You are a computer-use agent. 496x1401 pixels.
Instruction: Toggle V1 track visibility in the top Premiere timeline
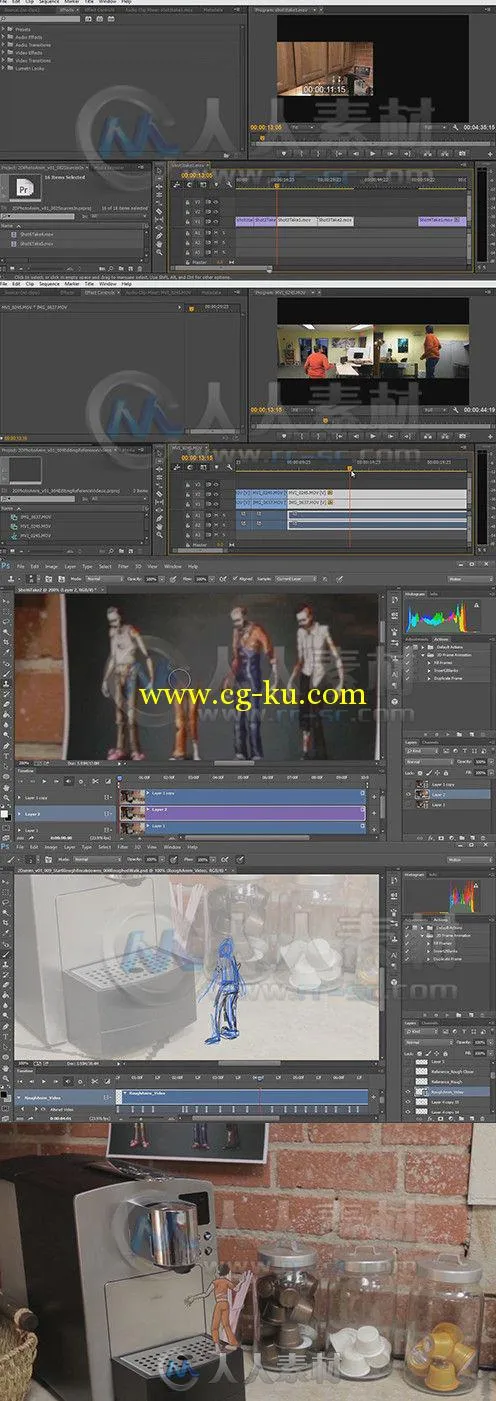click(x=216, y=222)
